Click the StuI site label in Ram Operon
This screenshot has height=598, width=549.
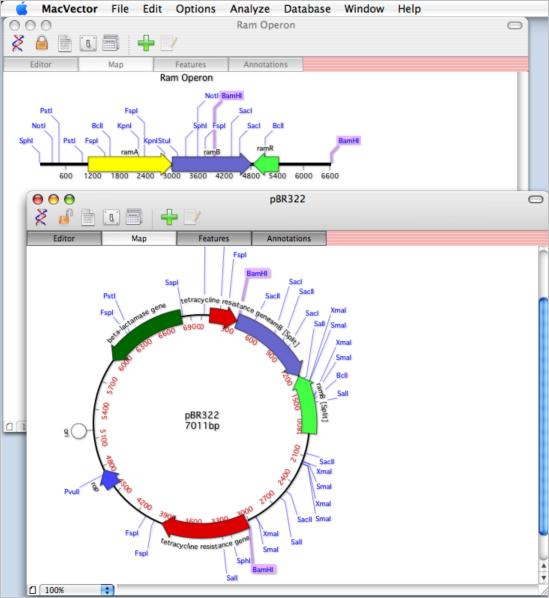point(164,141)
